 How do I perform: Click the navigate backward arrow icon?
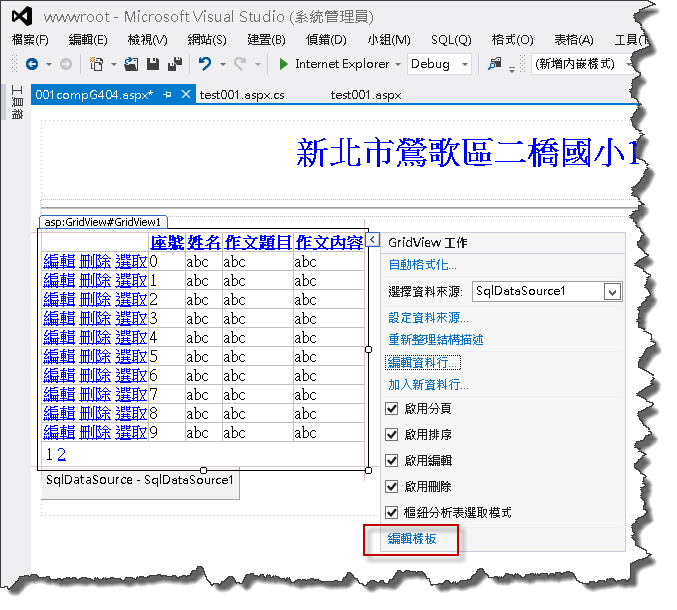(x=32, y=64)
